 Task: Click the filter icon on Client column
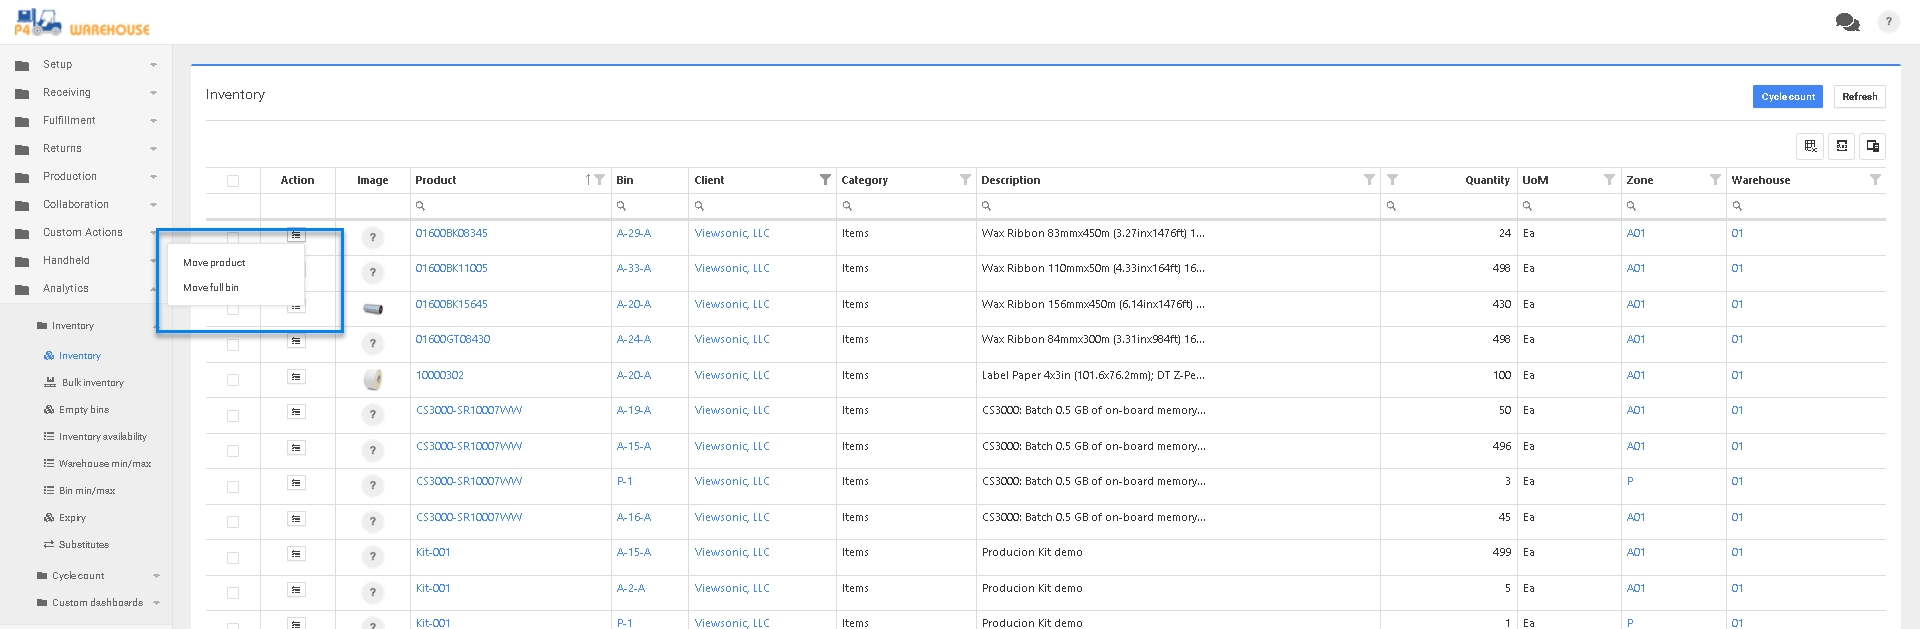[825, 180]
